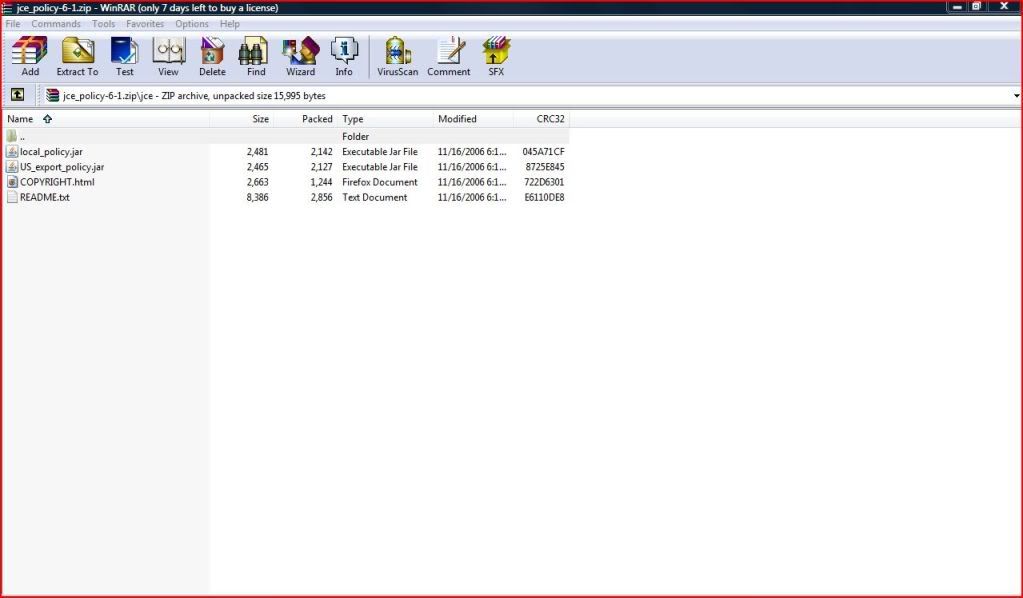Open the File menu
This screenshot has width=1023, height=598.
pyautogui.click(x=13, y=23)
